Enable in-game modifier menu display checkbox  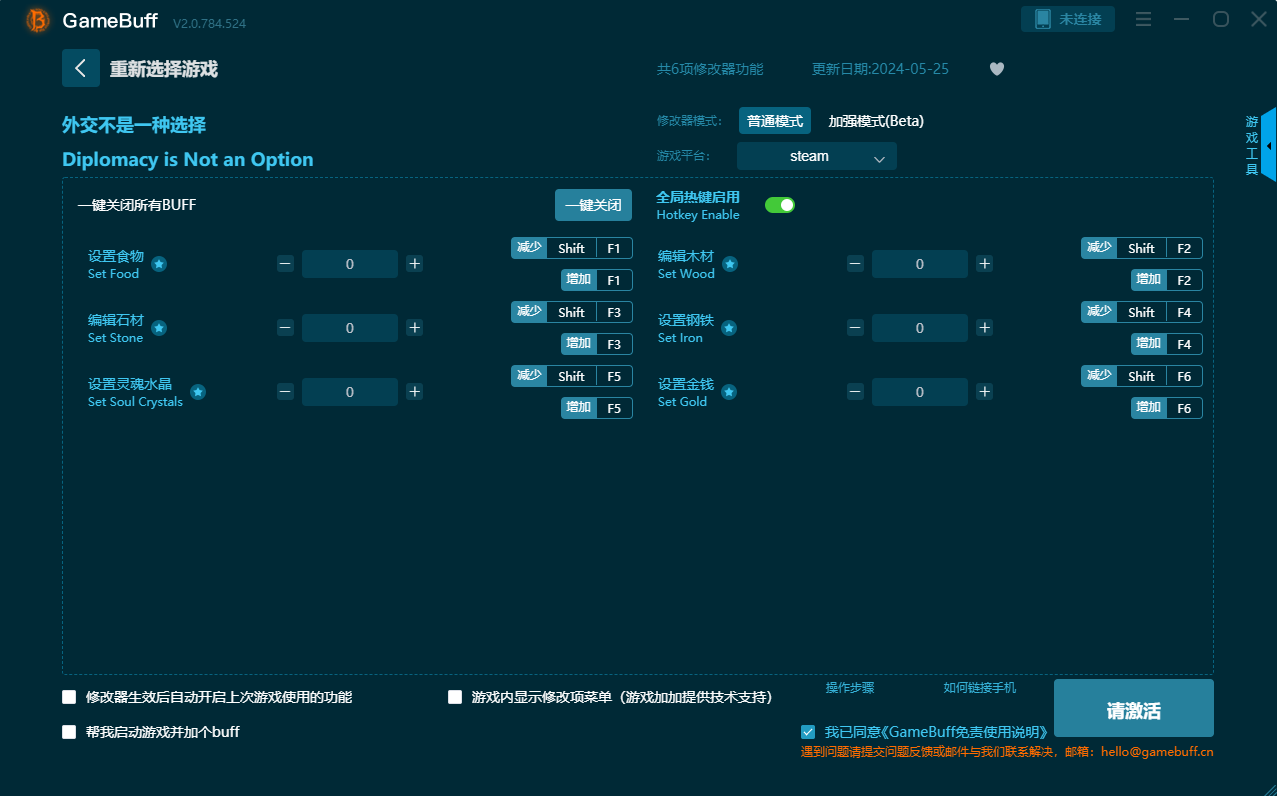[455, 697]
